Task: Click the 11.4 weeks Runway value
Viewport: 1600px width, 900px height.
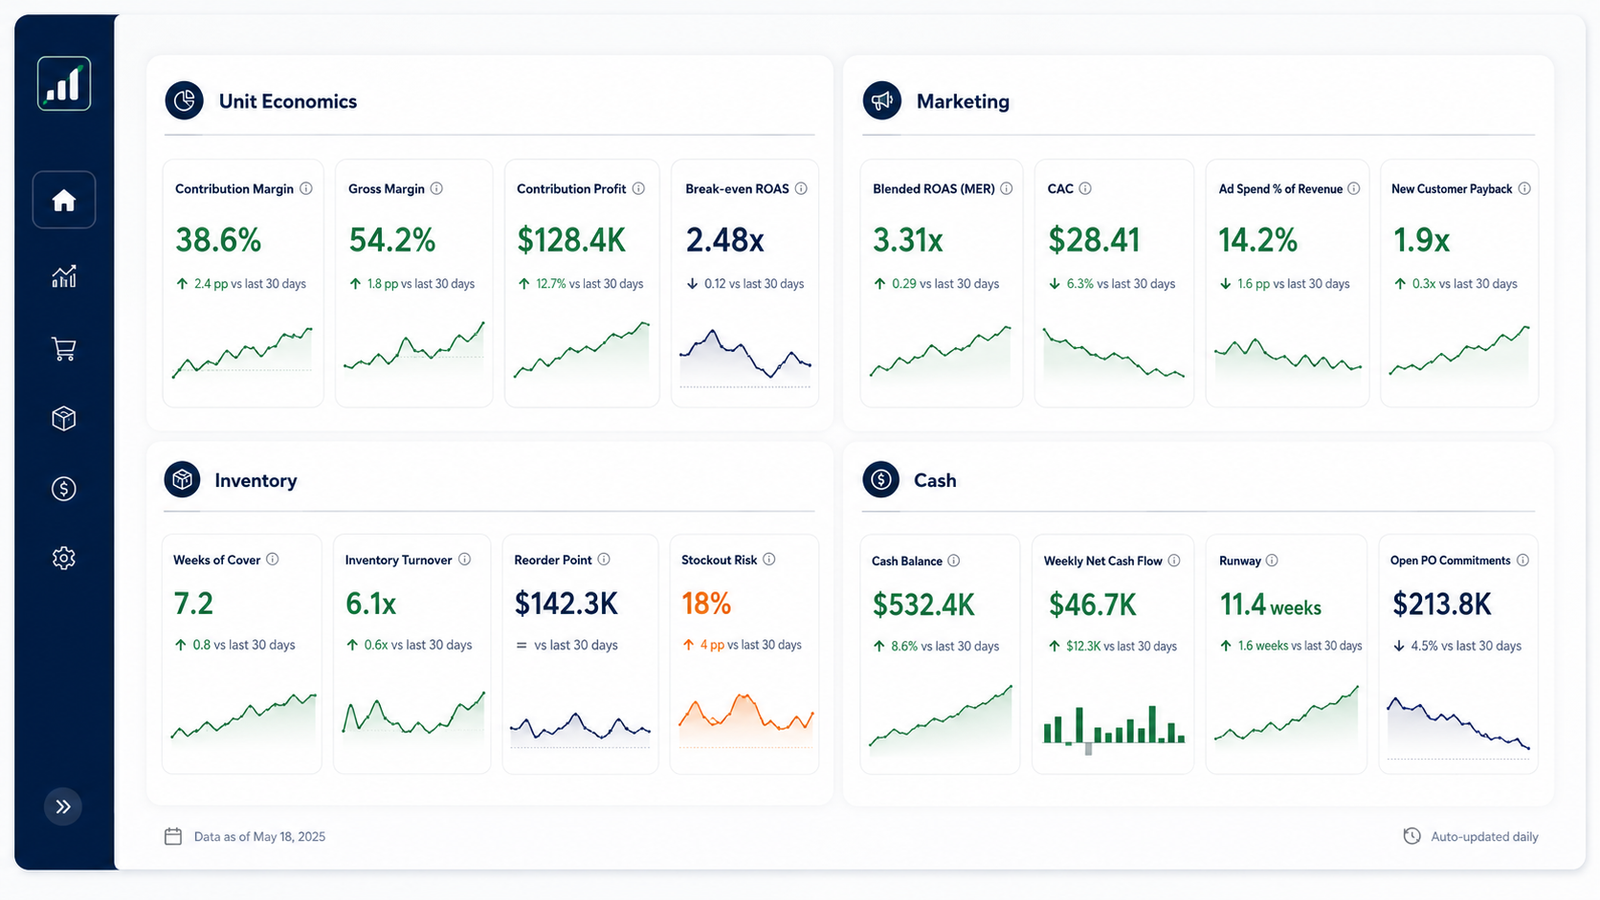Action: point(1270,605)
